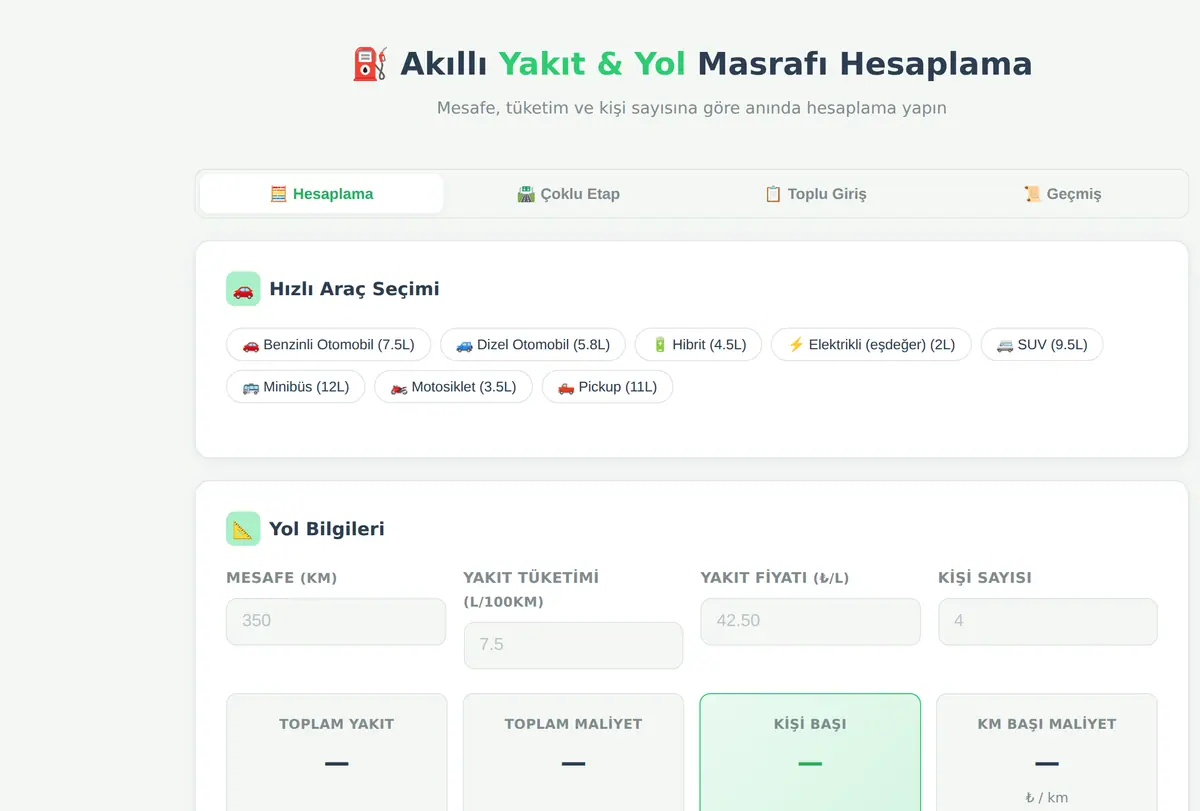Select Benzinli Otomobil (7.5L) preset
This screenshot has height=811, width=1200.
tap(328, 345)
